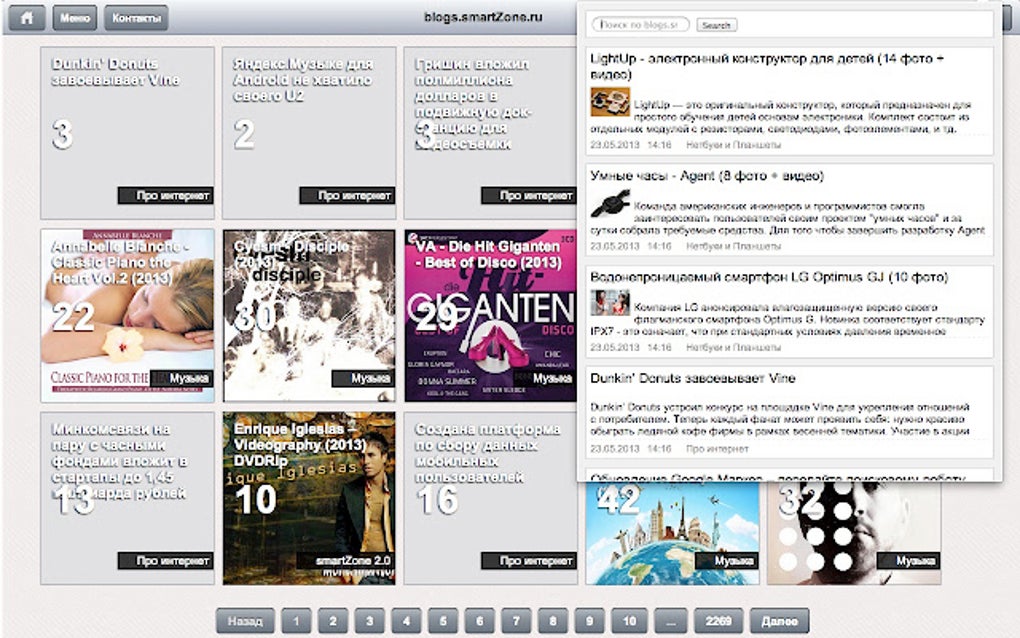Click the Search button
This screenshot has height=638, width=1020.
pyautogui.click(x=716, y=25)
